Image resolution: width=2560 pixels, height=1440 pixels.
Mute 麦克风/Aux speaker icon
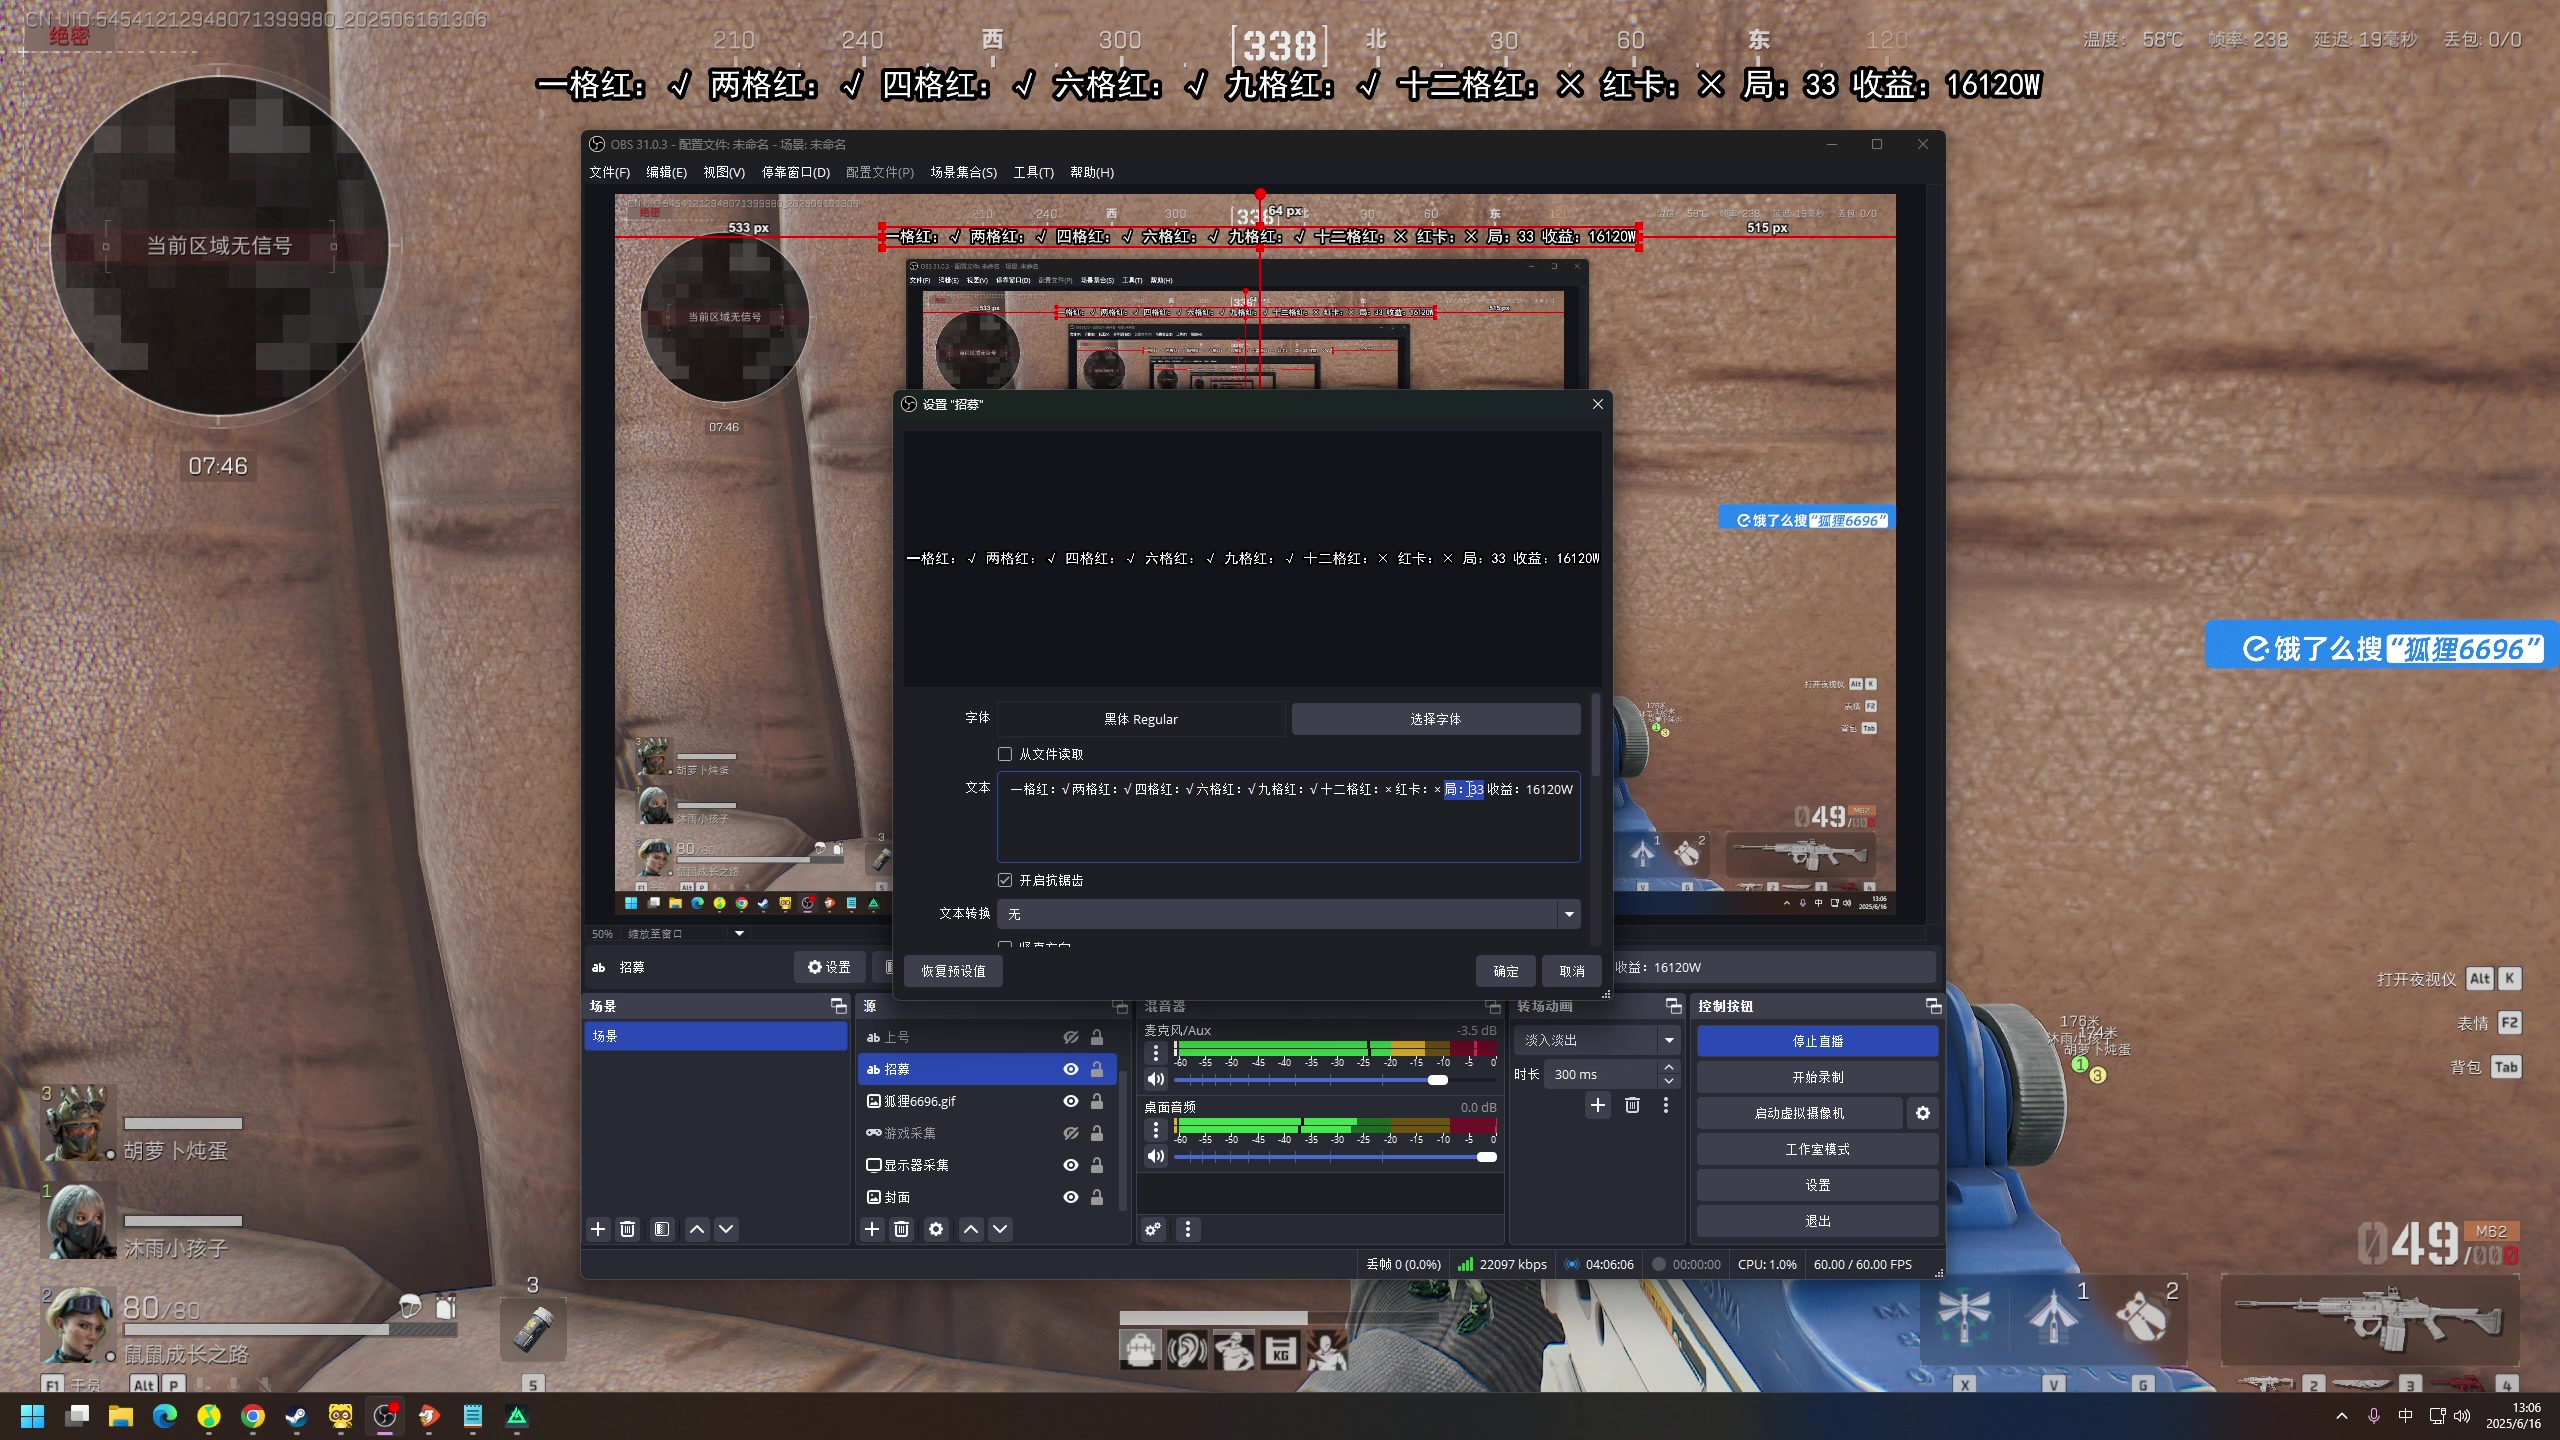[1156, 1079]
